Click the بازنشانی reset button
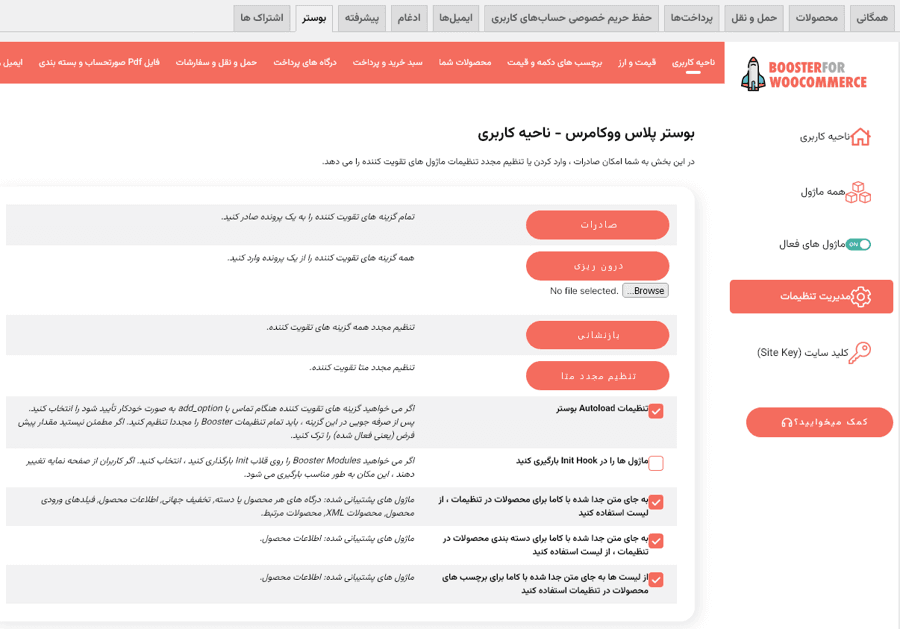The image size is (900, 629). pyautogui.click(x=598, y=335)
